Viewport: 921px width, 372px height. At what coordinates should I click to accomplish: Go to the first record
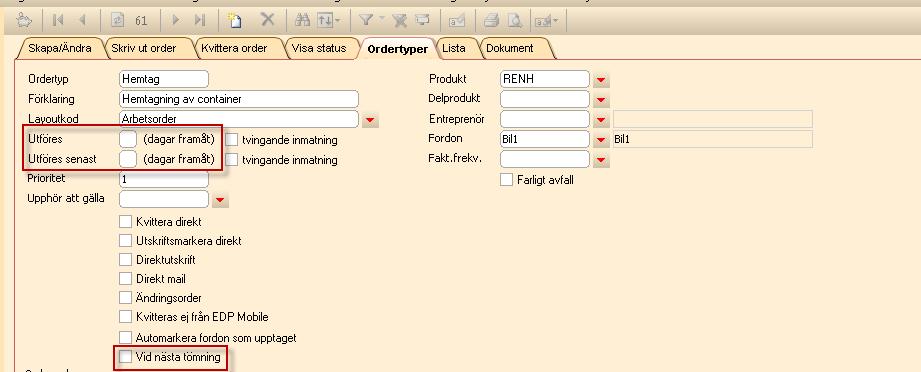58,21
